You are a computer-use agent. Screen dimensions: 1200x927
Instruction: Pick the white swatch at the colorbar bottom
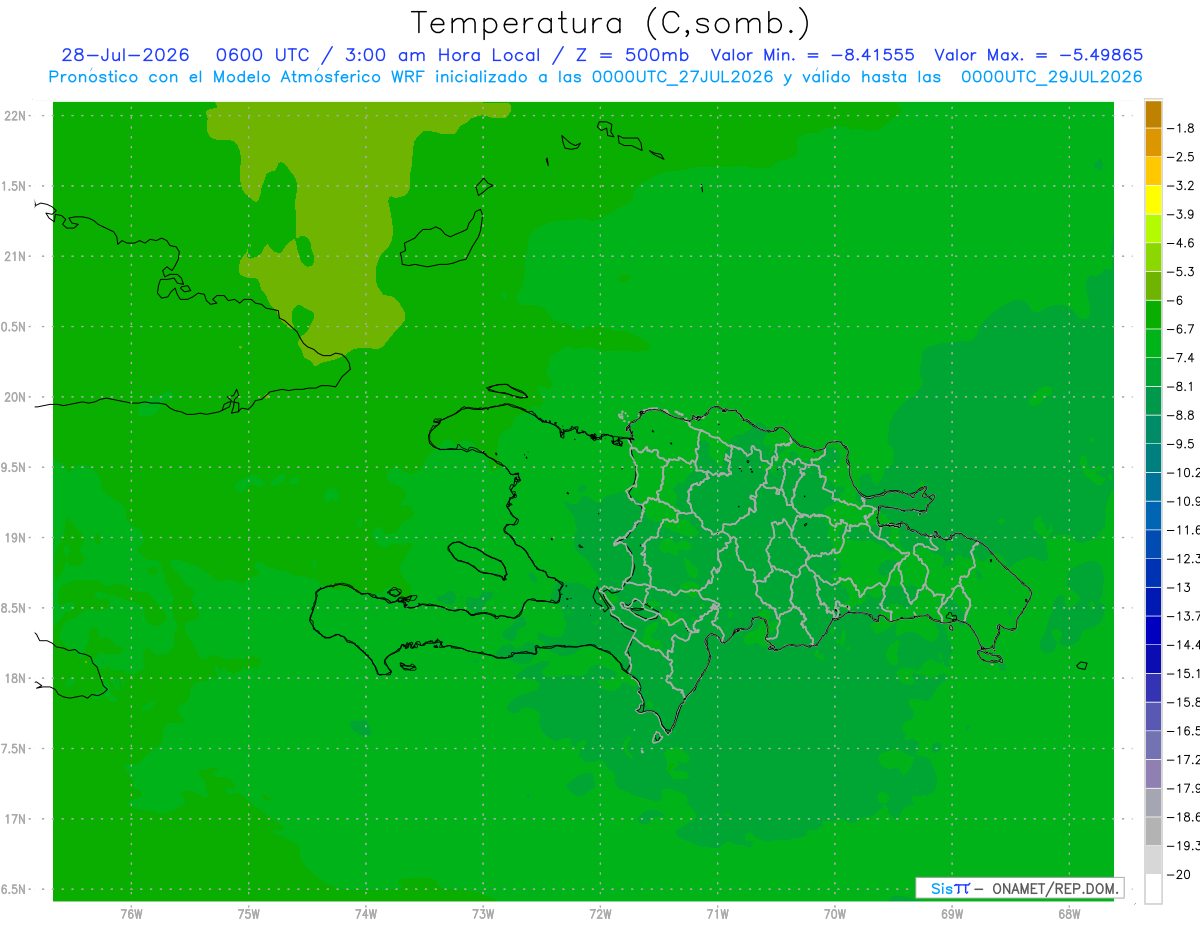point(1153,889)
